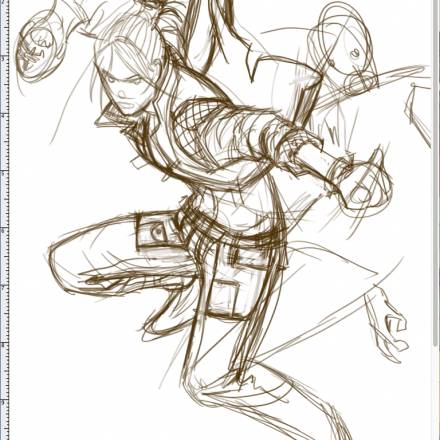Click the square belt pouch with the circle
This screenshot has width=440, height=440.
[x=157, y=231]
